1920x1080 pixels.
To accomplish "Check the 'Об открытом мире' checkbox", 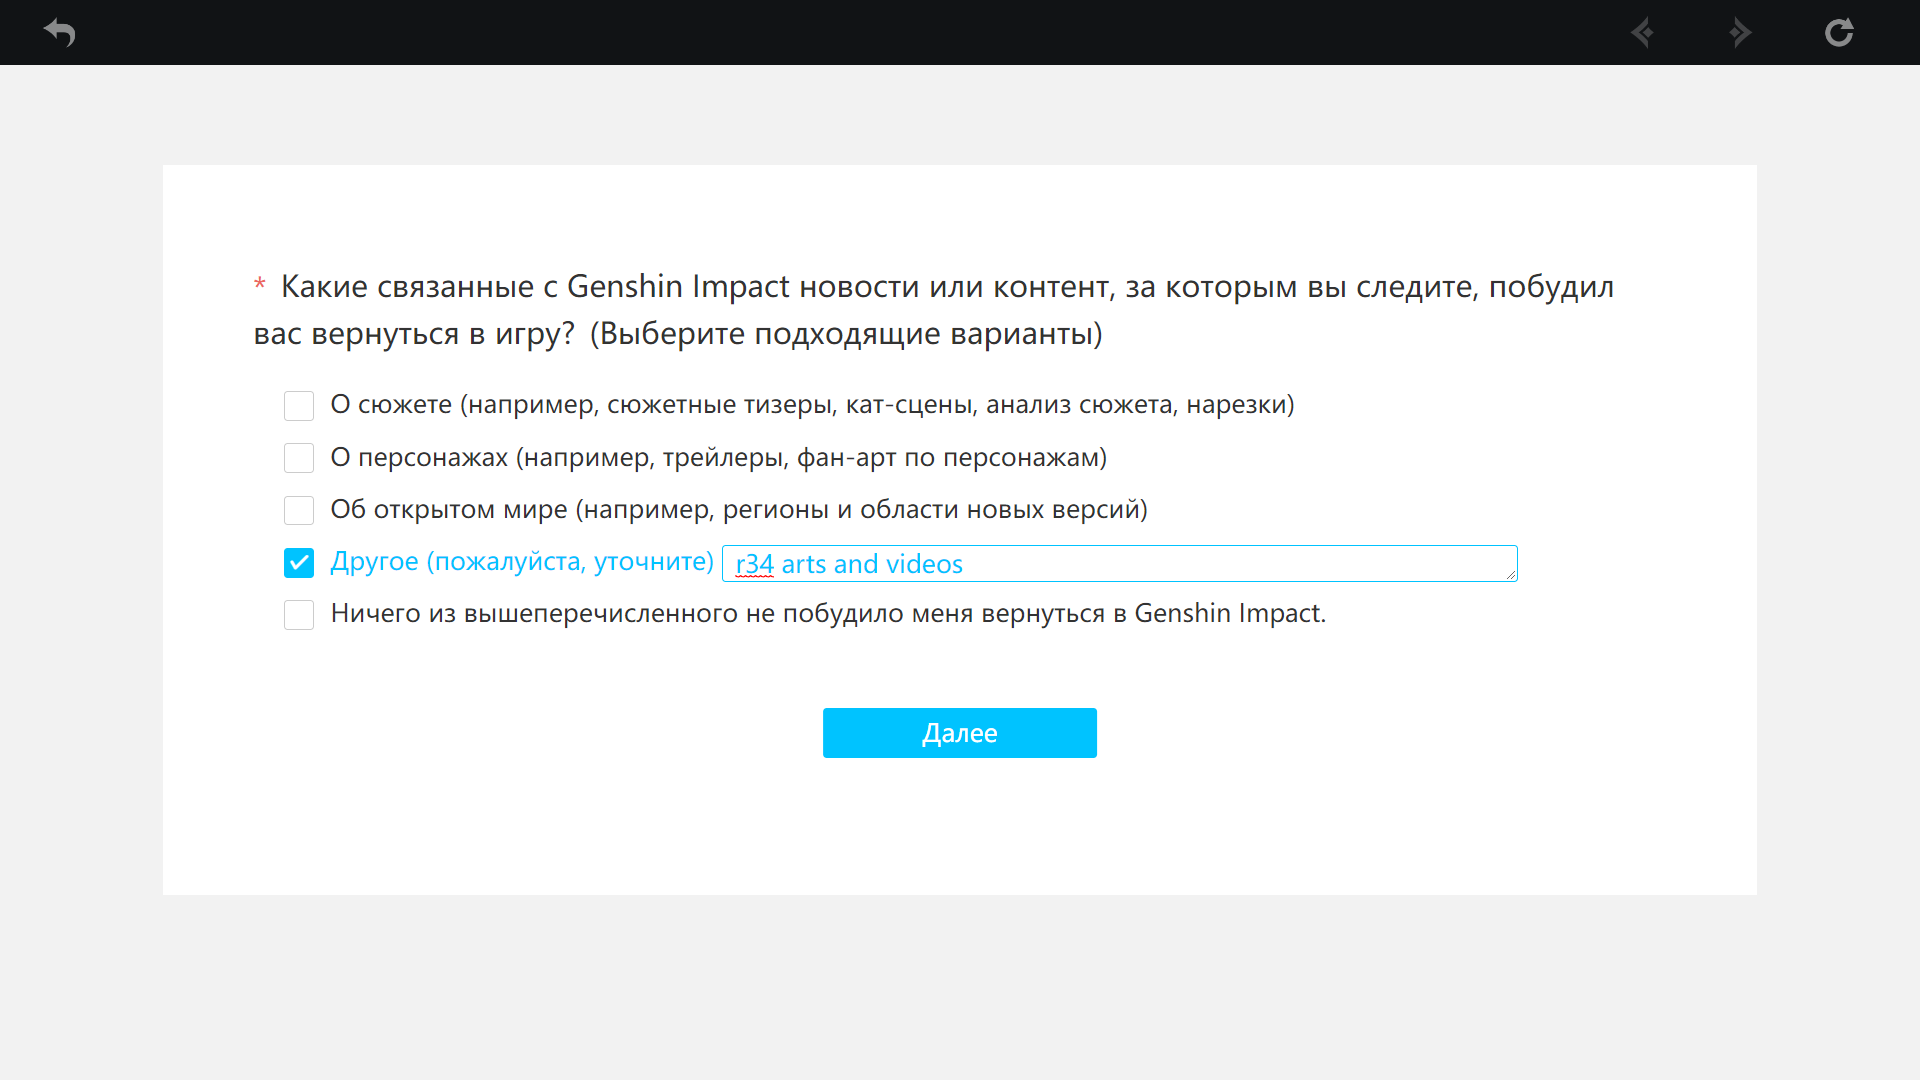I will point(299,510).
